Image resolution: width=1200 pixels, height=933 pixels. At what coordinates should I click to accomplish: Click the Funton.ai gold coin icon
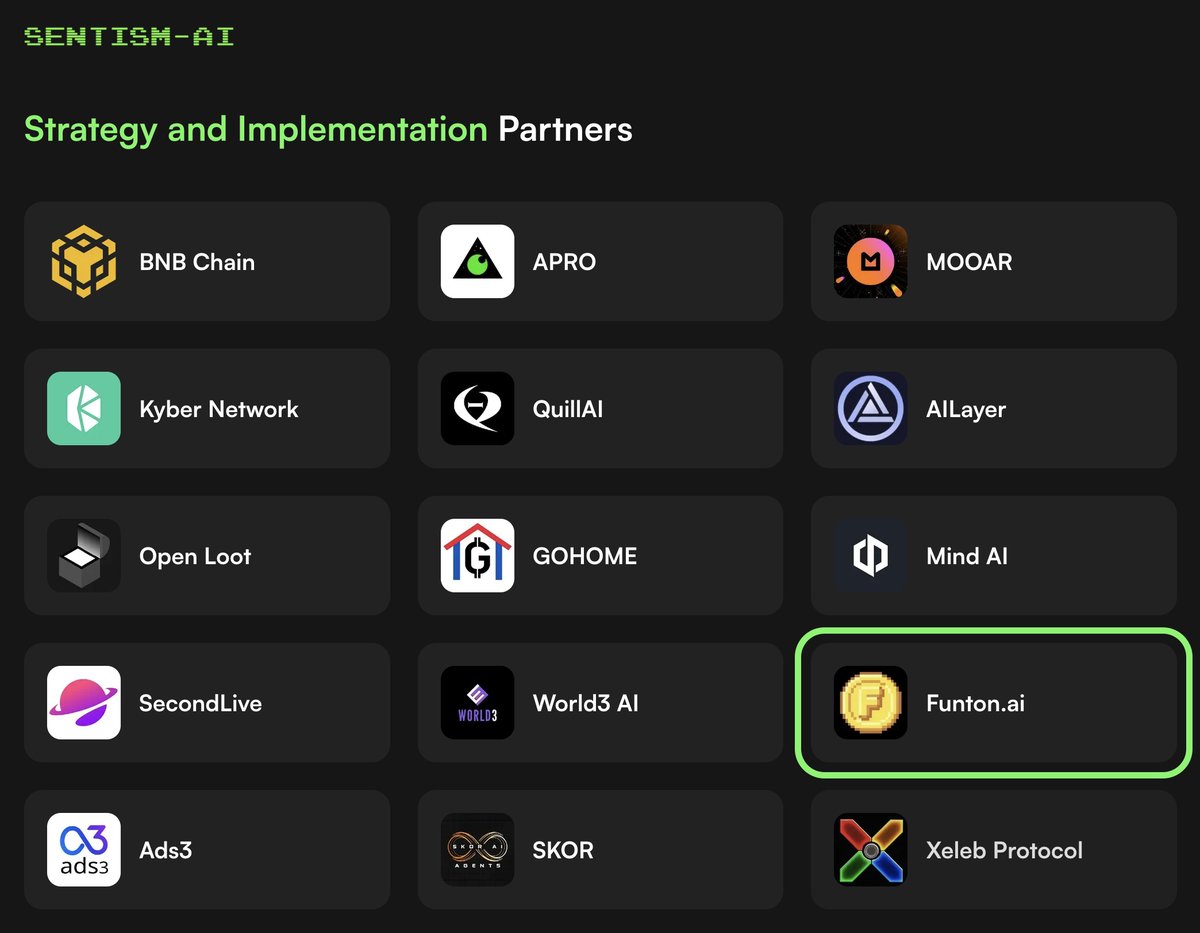871,703
